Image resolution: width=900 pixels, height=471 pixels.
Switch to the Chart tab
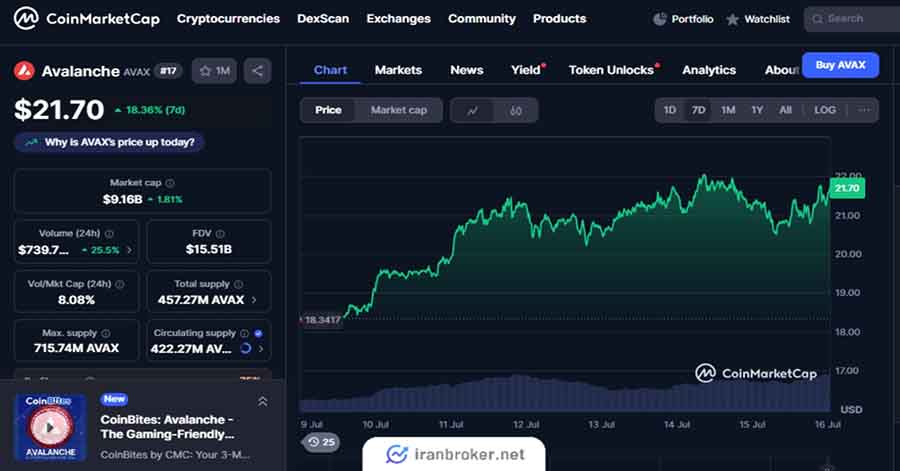(x=330, y=70)
